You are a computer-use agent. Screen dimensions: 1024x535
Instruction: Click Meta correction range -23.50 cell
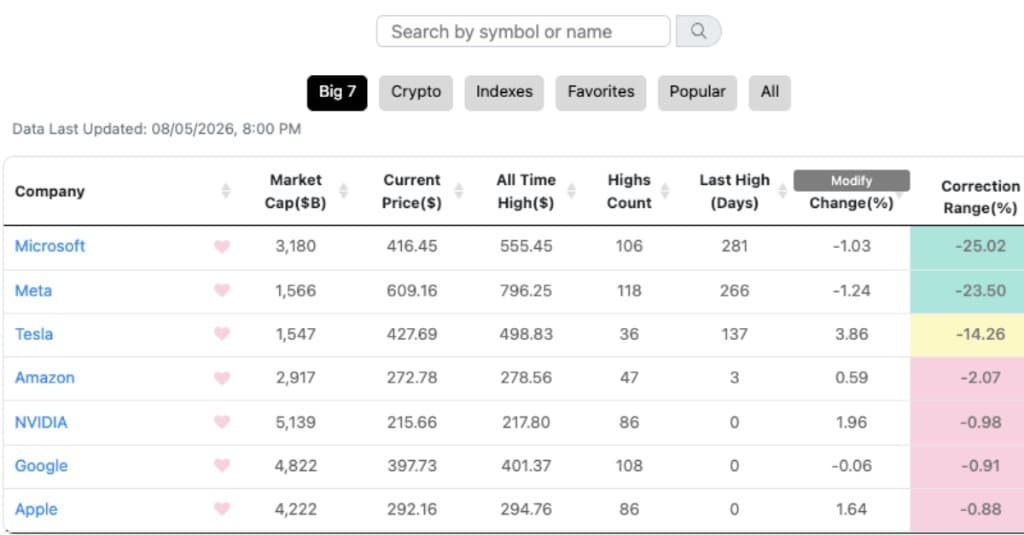pos(967,291)
